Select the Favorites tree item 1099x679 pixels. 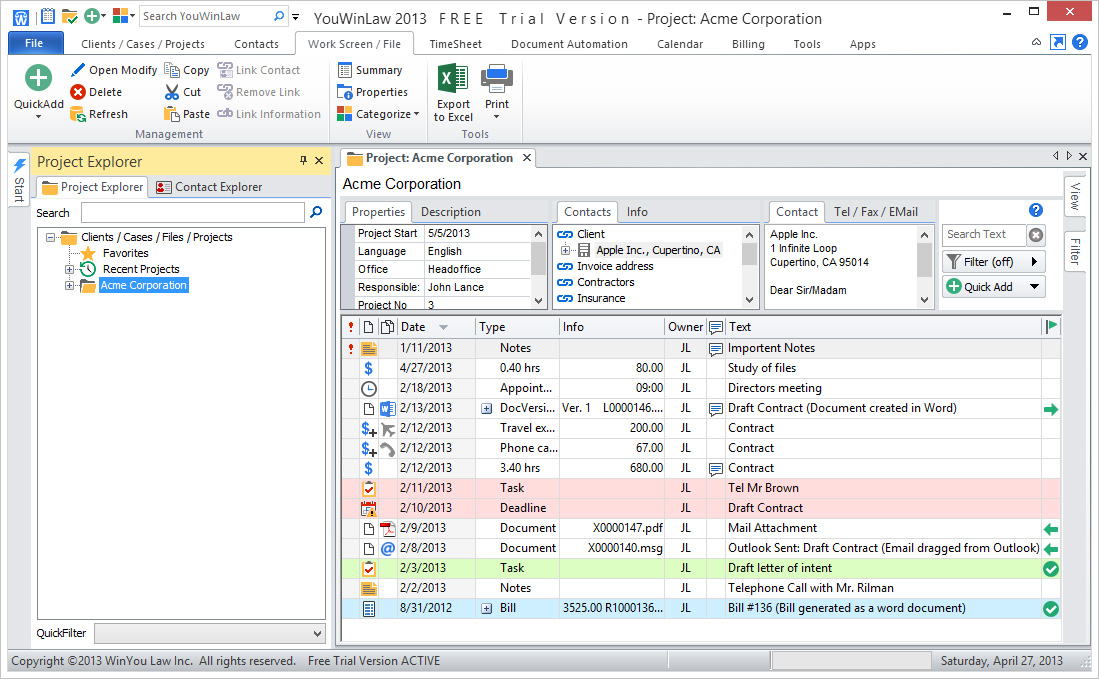point(125,253)
